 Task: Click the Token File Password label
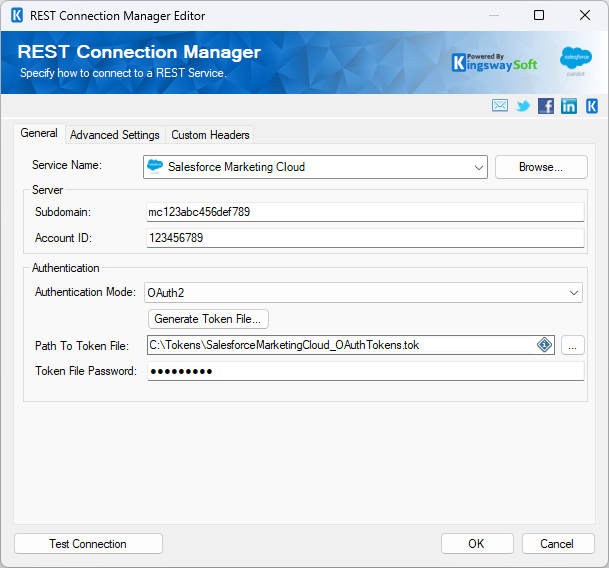86,371
